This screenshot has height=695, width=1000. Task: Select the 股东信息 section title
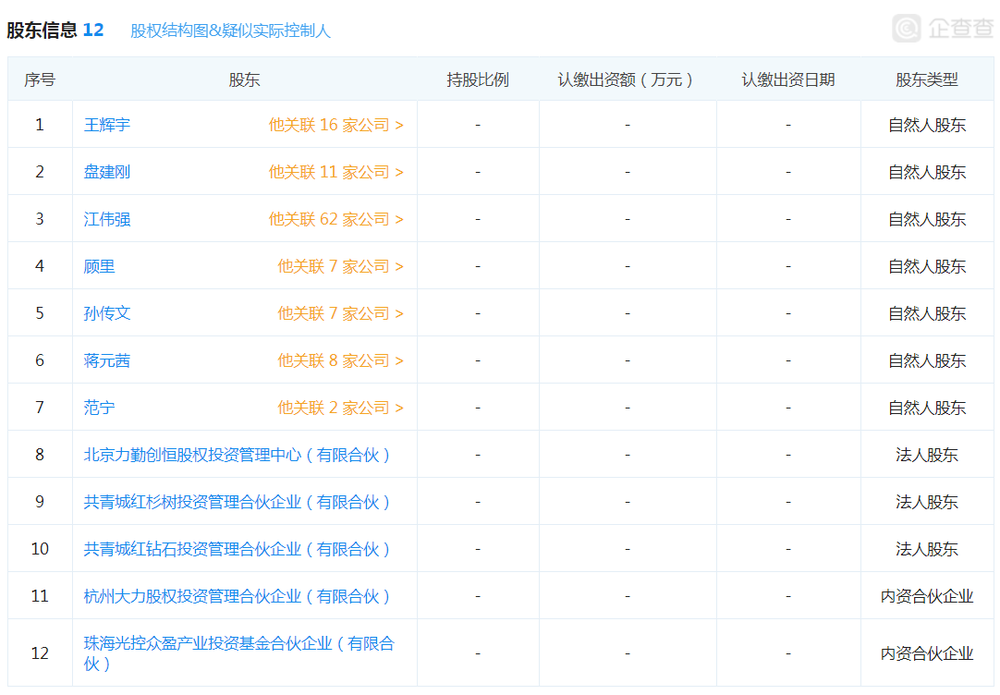[x=42, y=30]
